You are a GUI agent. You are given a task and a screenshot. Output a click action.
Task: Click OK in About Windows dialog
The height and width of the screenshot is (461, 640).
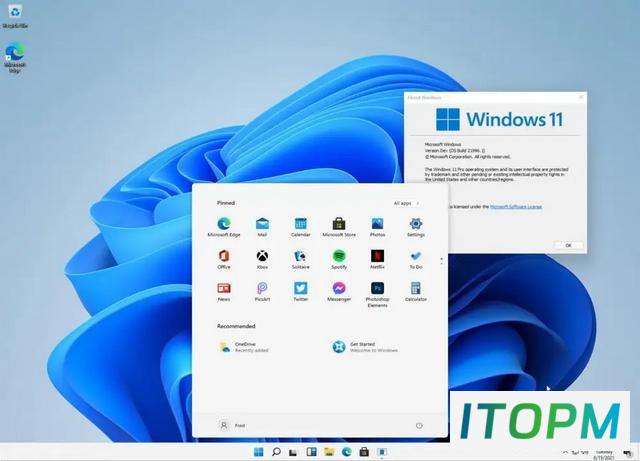pos(568,245)
